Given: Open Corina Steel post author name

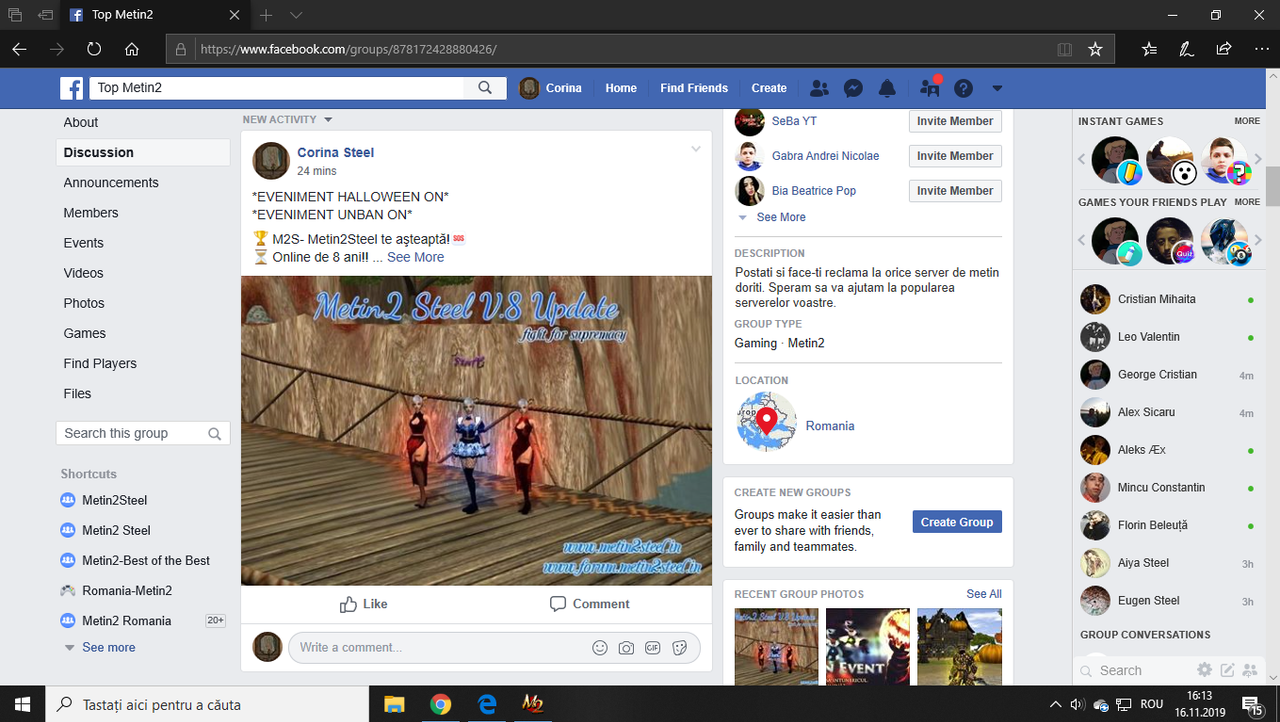Looking at the screenshot, I should [336, 152].
